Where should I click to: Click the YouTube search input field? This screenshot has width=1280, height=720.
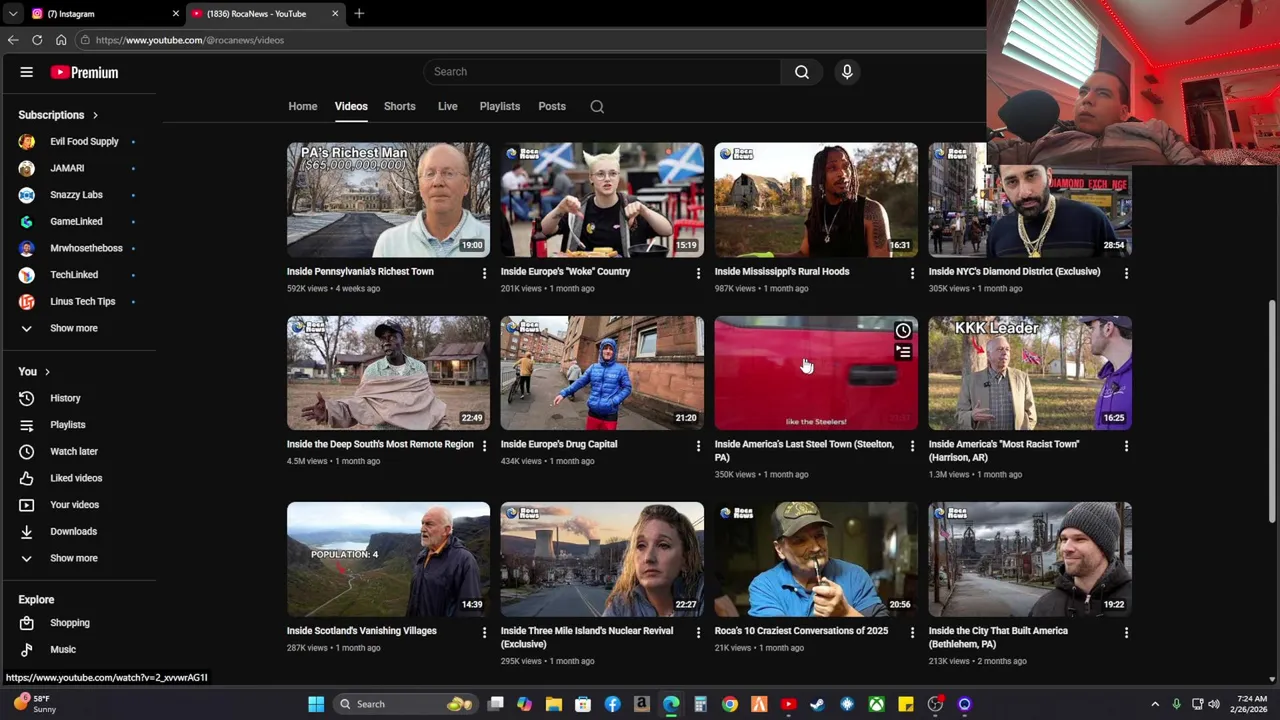pyautogui.click(x=602, y=72)
